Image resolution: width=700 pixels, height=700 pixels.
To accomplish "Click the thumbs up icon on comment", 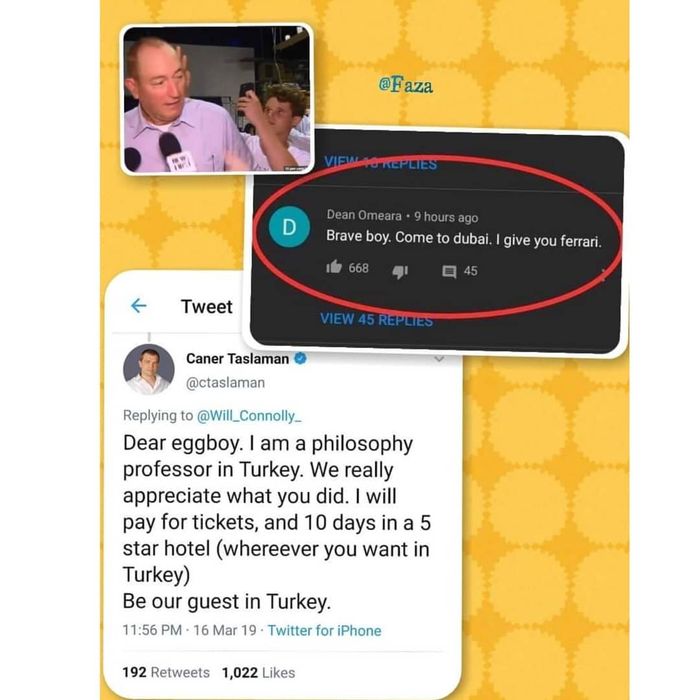I will (x=334, y=267).
